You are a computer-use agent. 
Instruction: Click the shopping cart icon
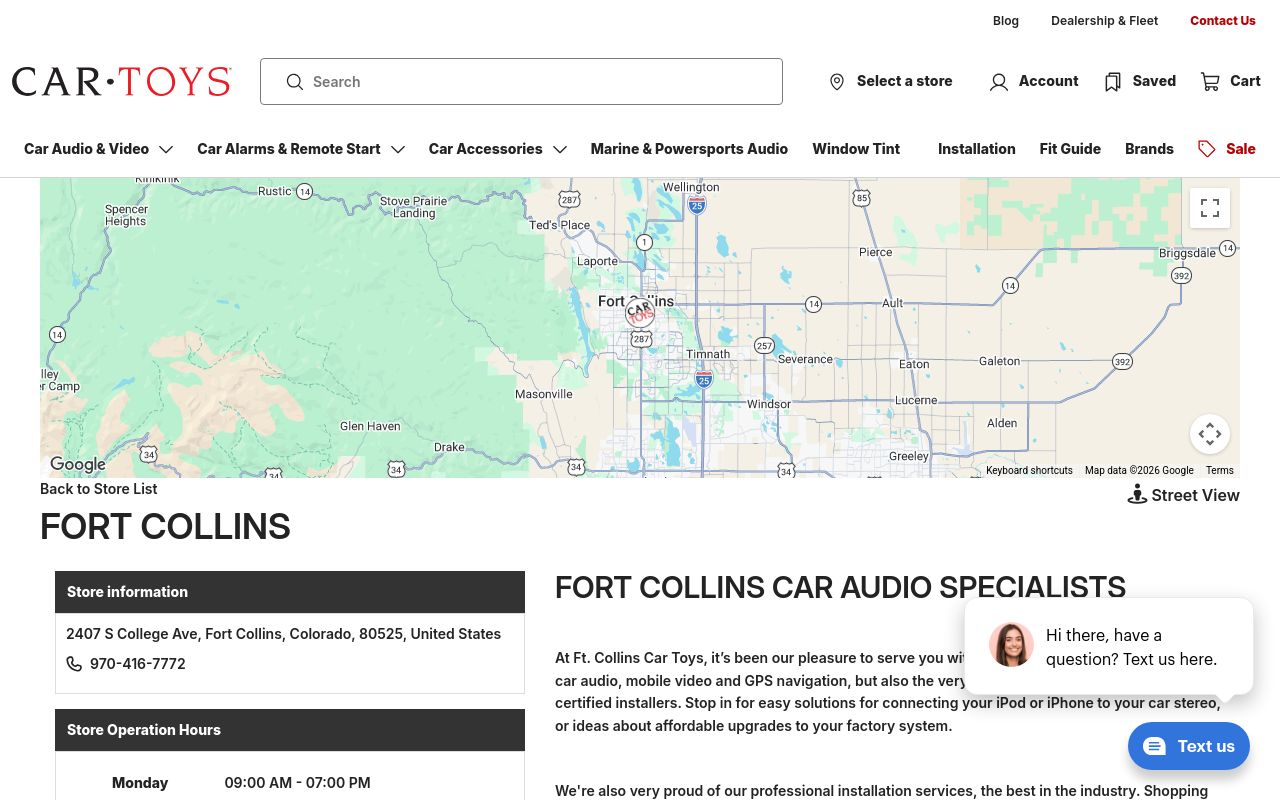coord(1210,82)
